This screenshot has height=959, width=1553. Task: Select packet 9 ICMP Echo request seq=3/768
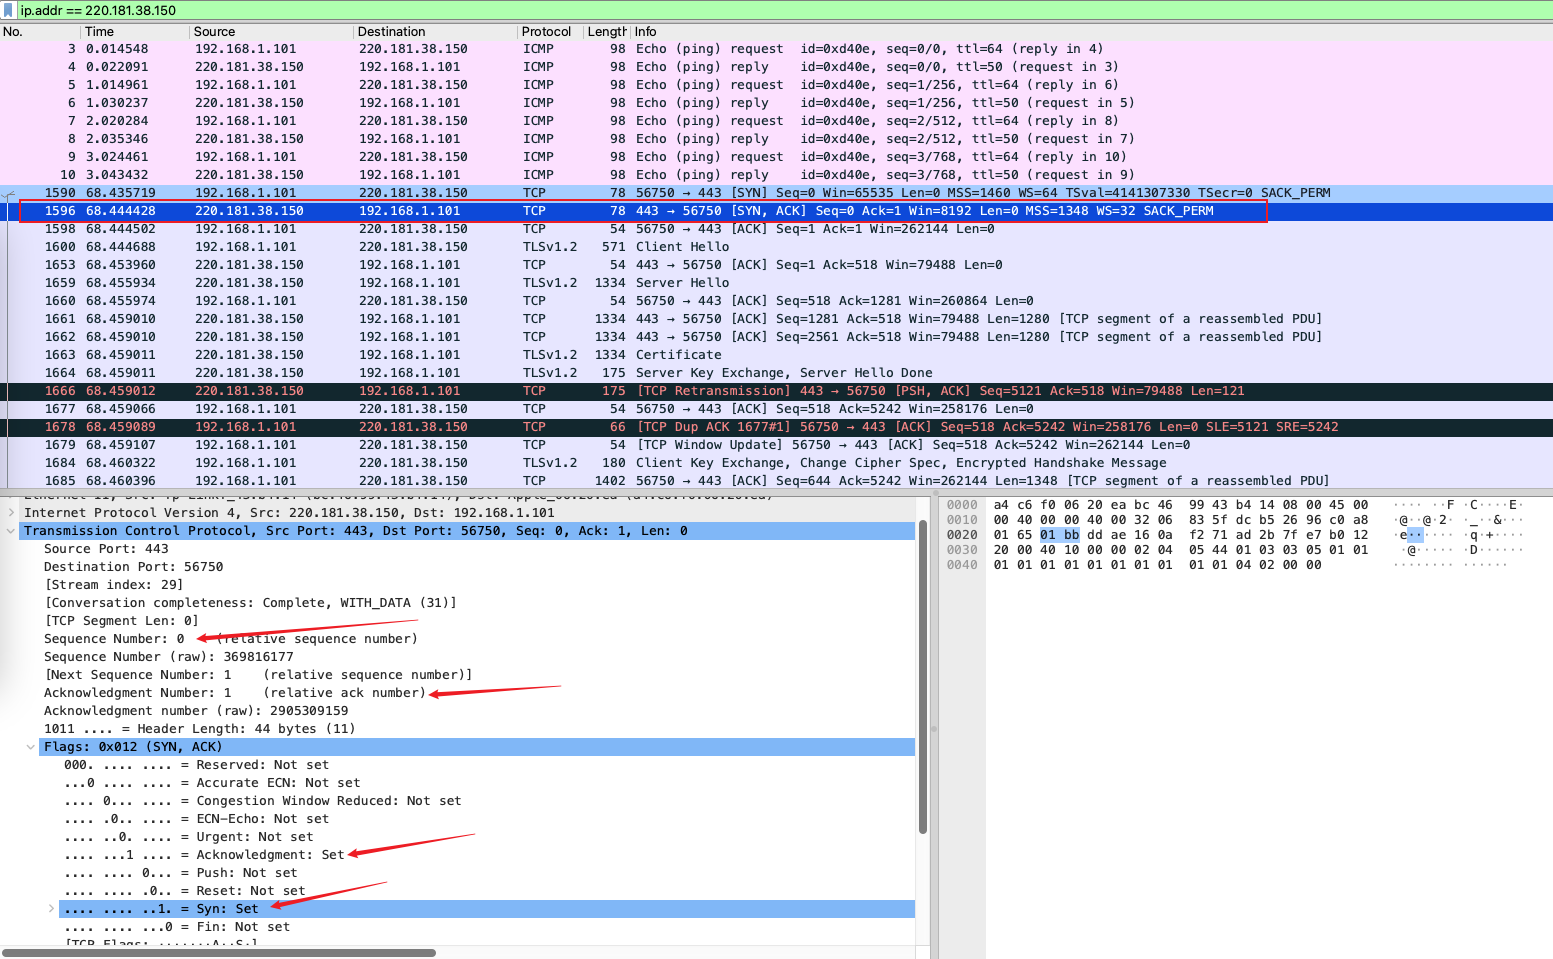776,157
